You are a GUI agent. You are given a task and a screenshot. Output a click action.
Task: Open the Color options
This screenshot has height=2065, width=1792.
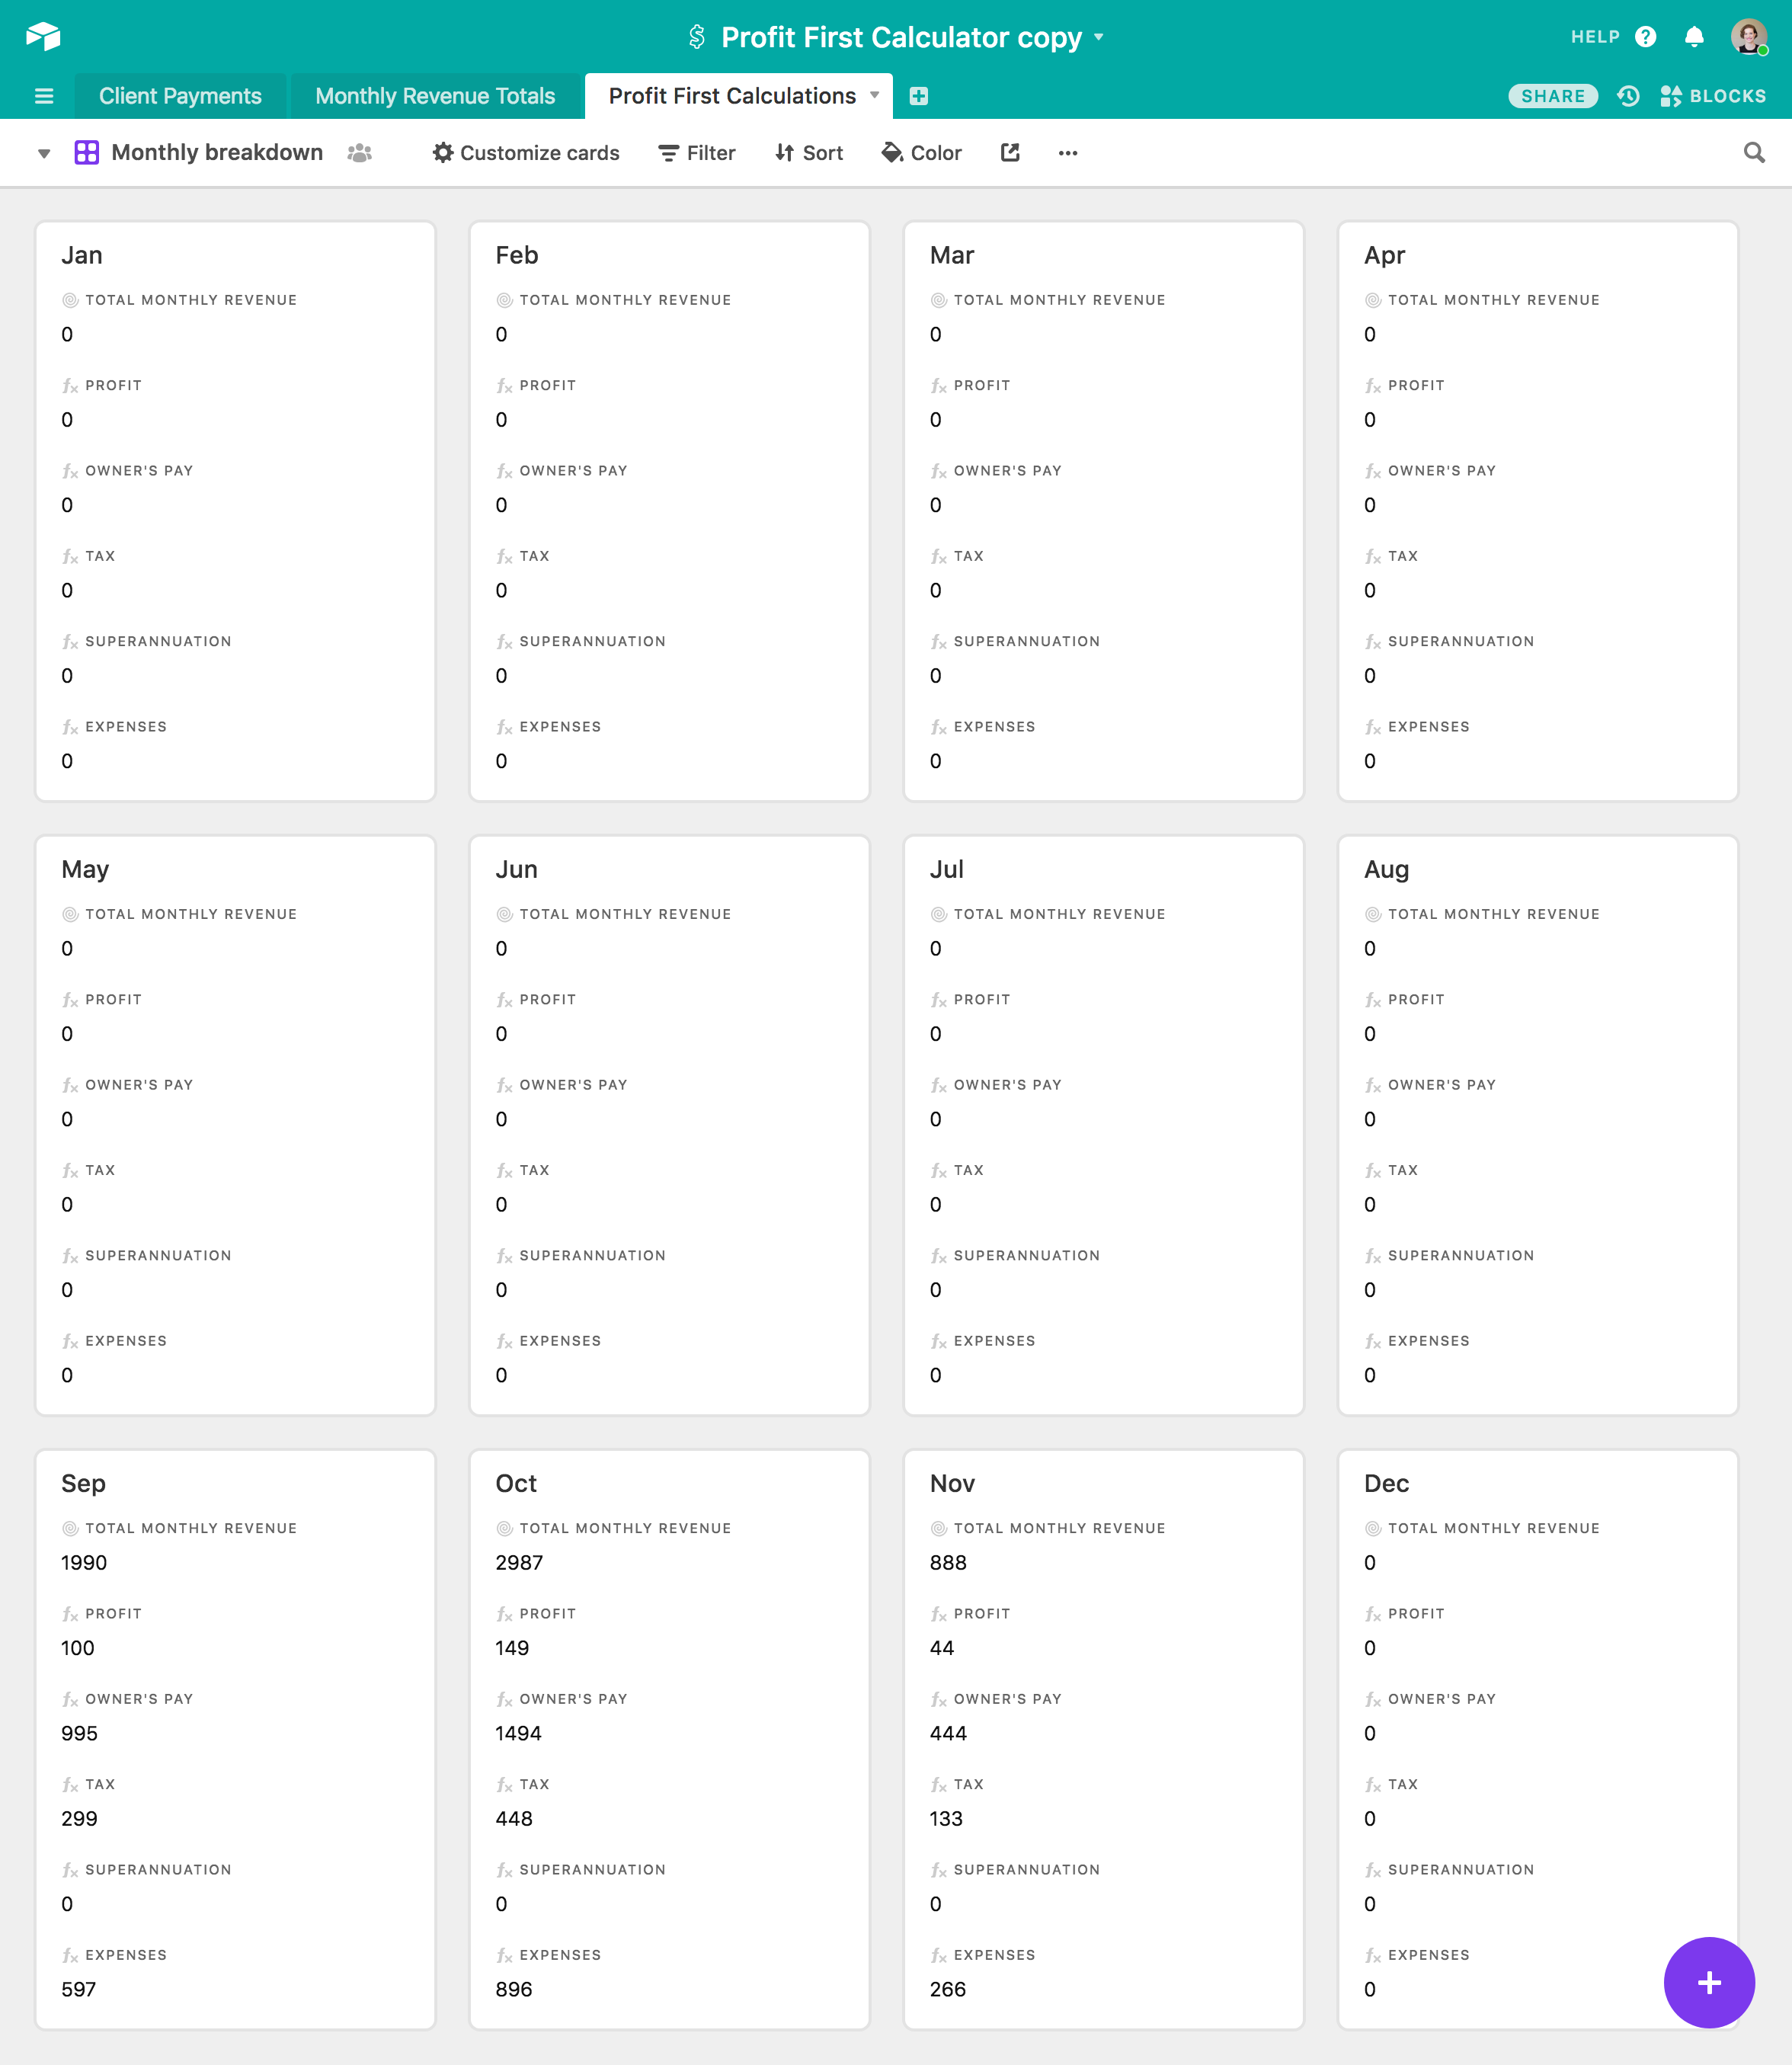coord(922,152)
